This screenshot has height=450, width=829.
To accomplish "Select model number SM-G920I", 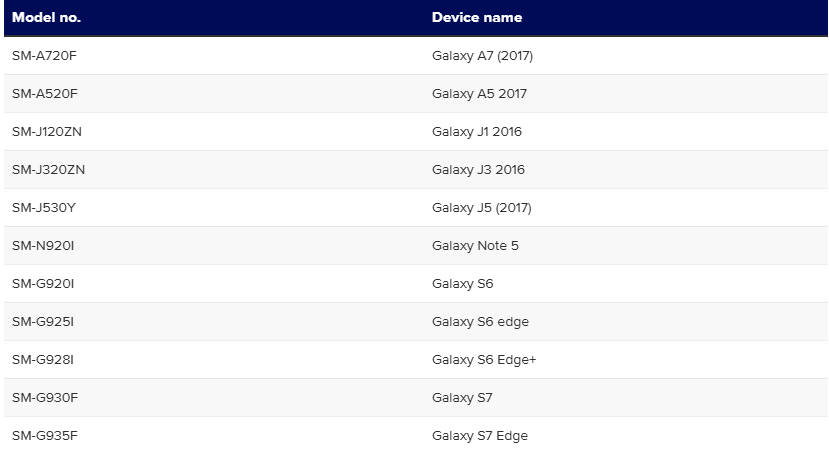I will click(43, 284).
